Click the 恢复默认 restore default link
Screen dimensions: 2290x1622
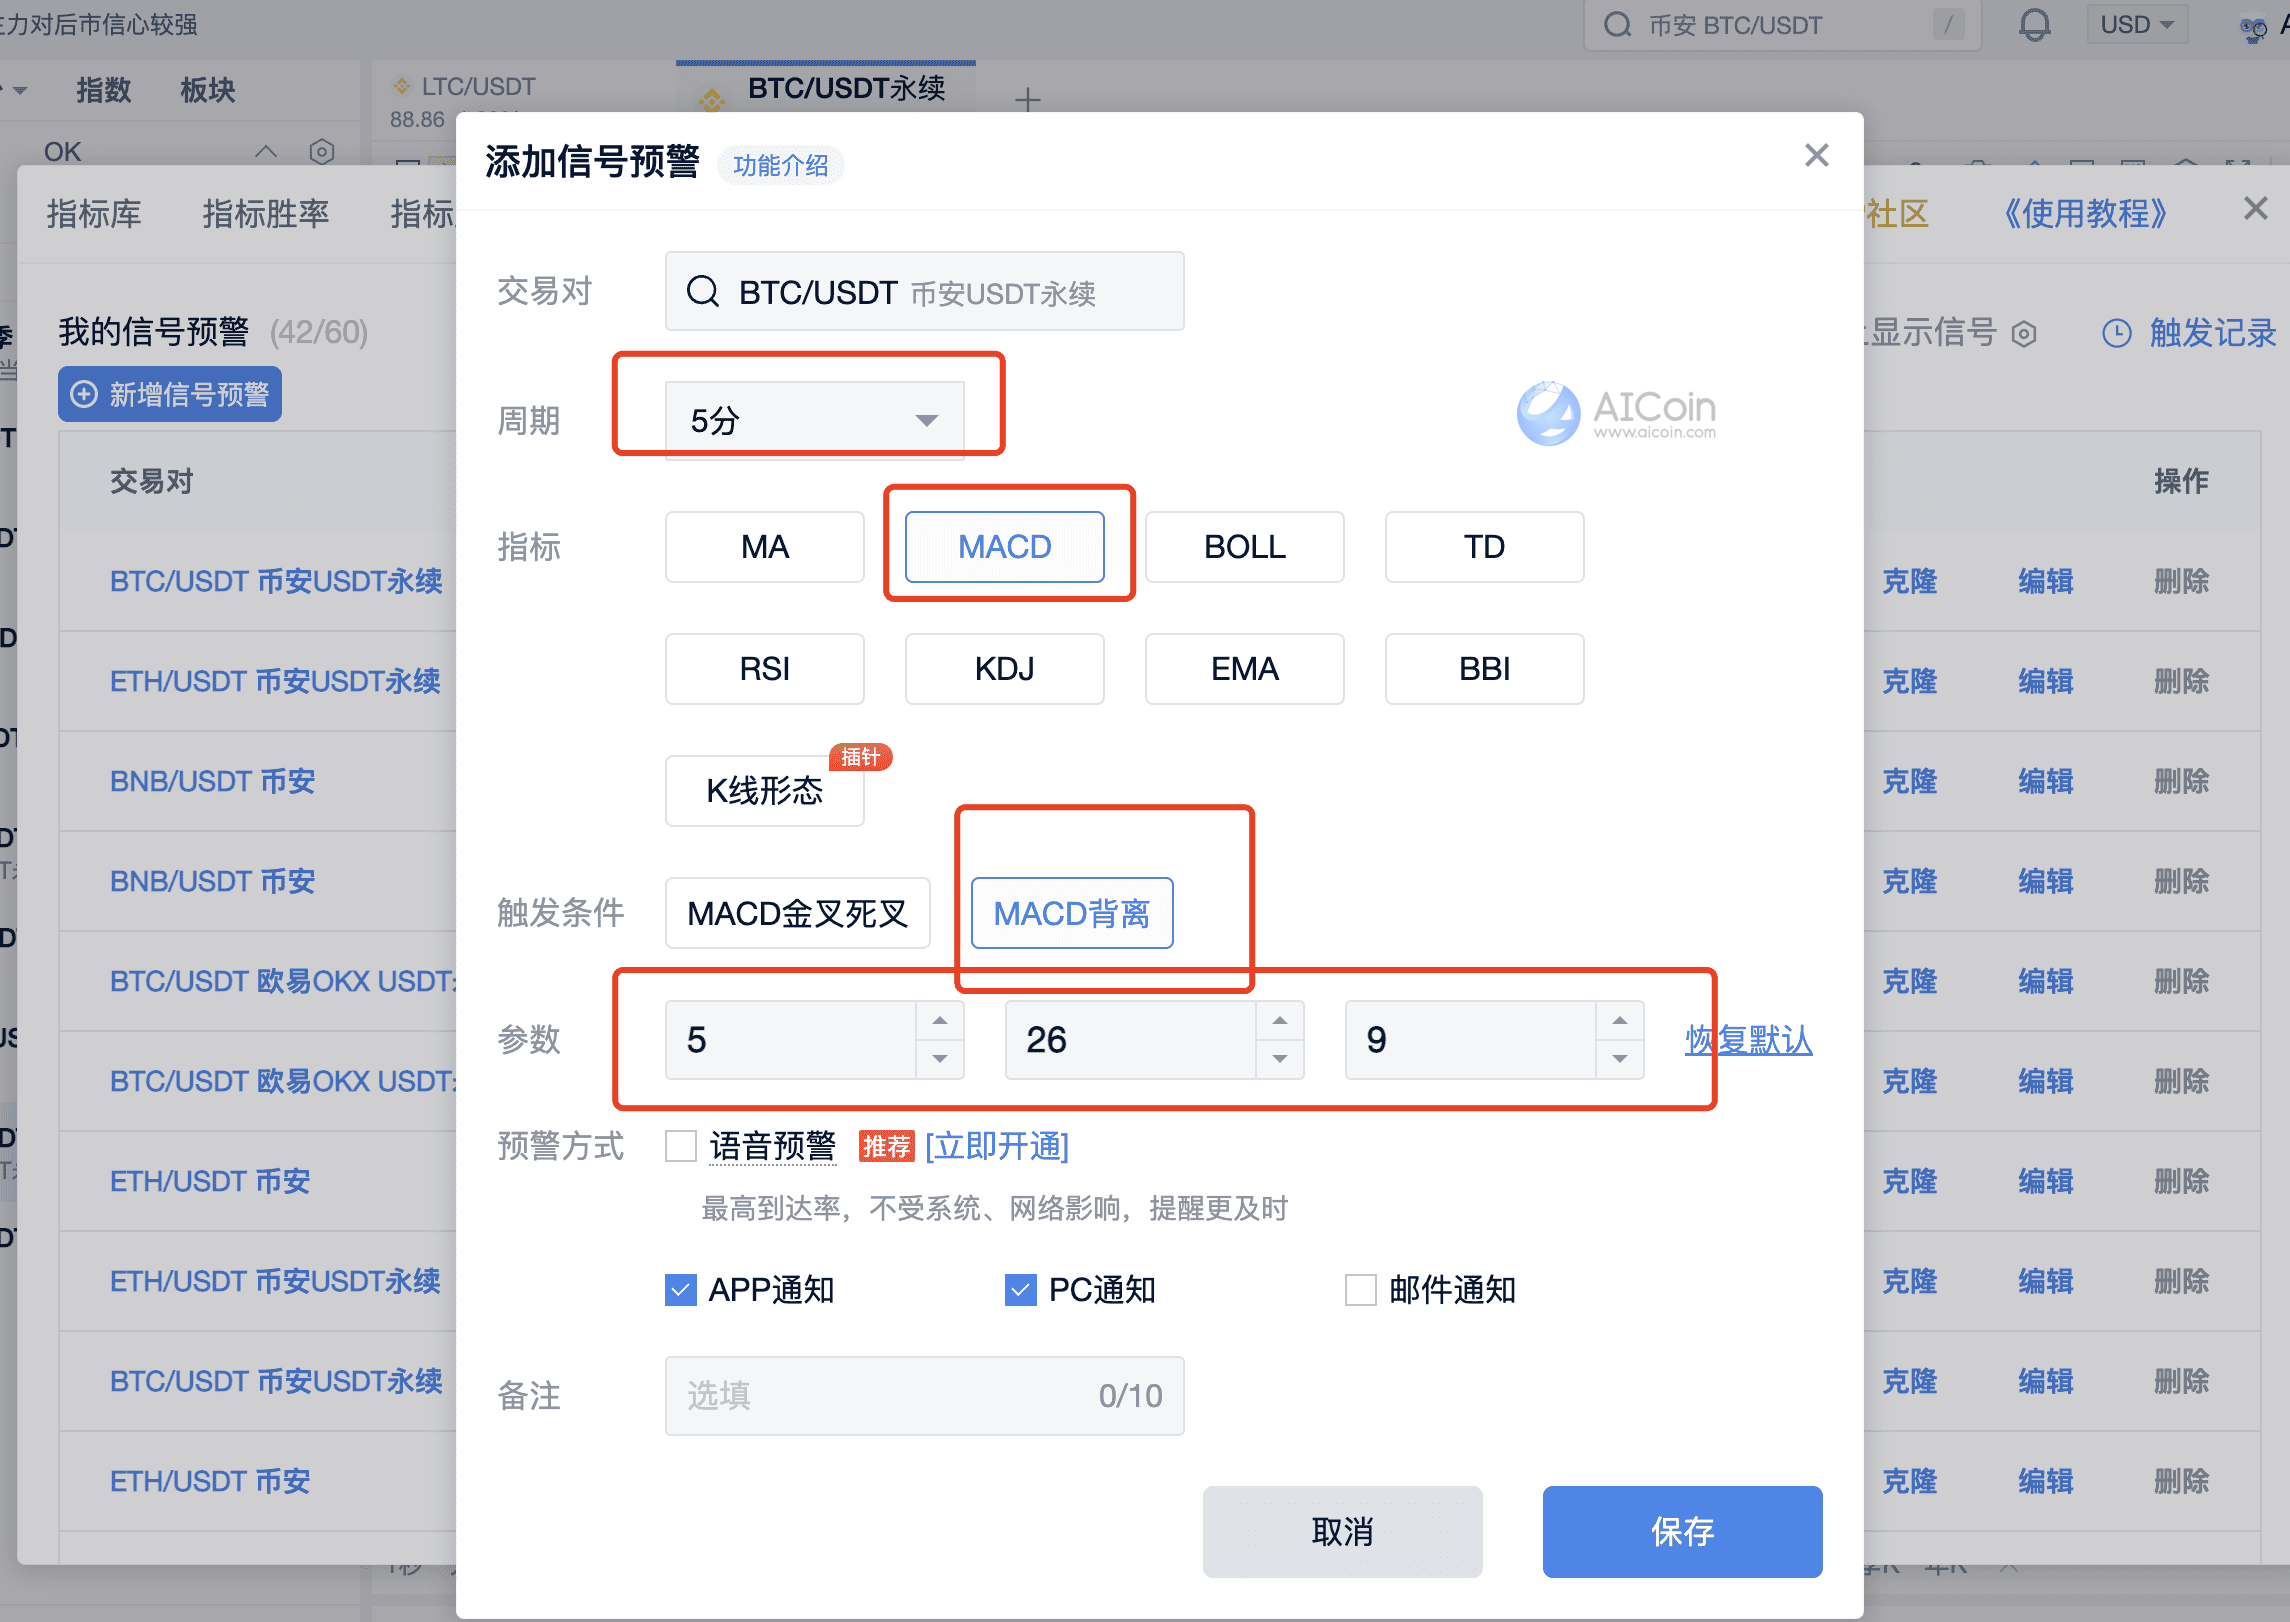1748,1040
